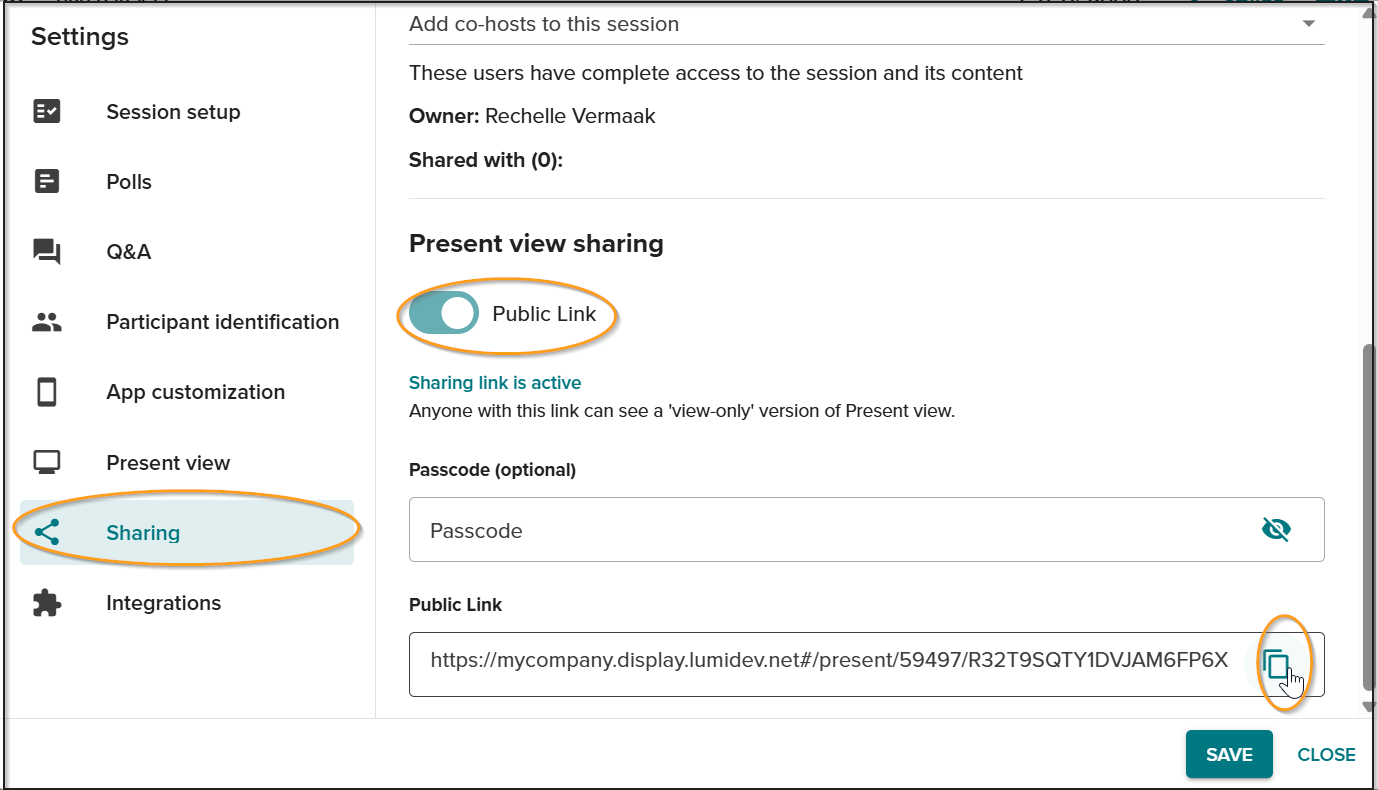The image size is (1378, 790).
Task: Expand the Add co-hosts dropdown arrow
Action: pyautogui.click(x=1309, y=24)
